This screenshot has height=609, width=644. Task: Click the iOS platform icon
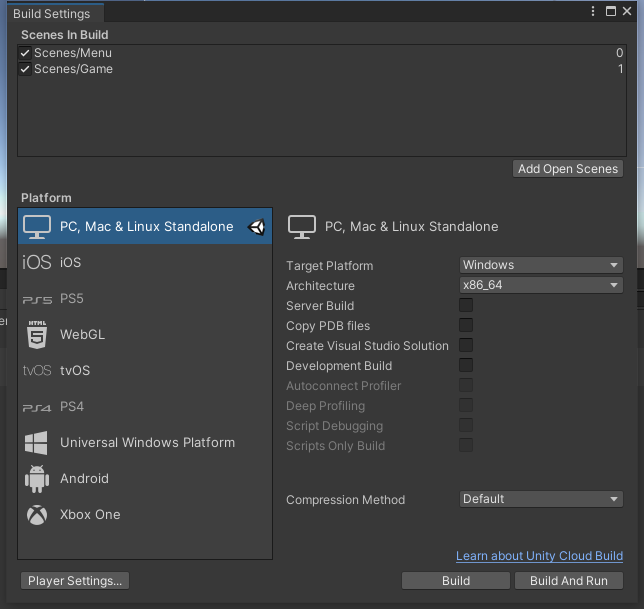tap(37, 262)
